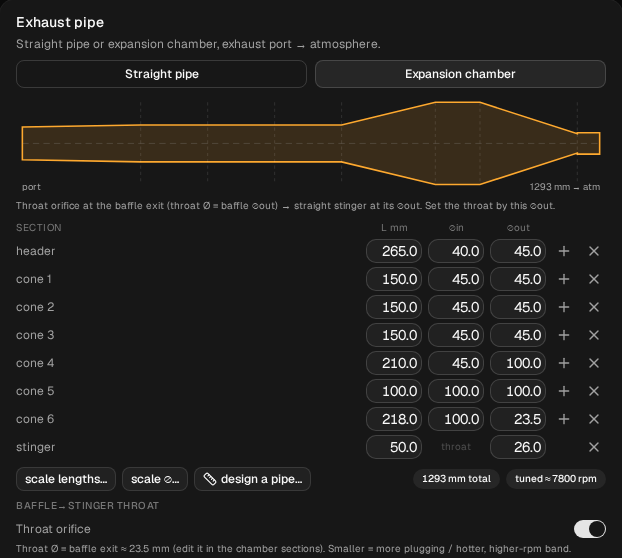Edit cone 6 inlet diameter field
This screenshot has width=622, height=558.
[x=456, y=419]
